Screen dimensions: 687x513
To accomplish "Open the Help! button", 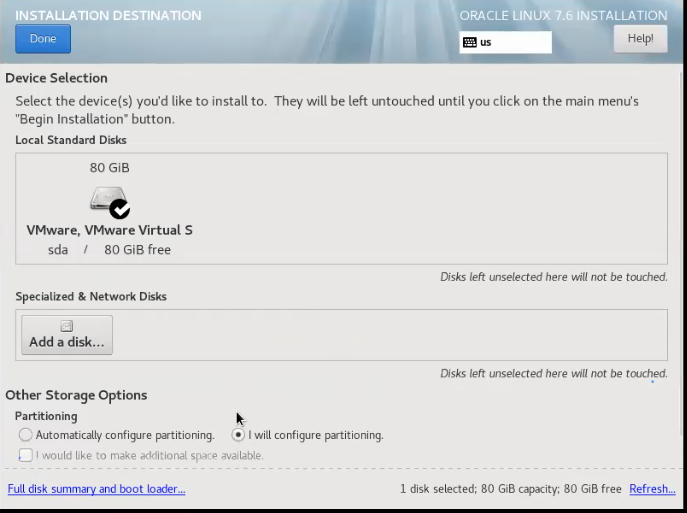I will click(x=641, y=39).
